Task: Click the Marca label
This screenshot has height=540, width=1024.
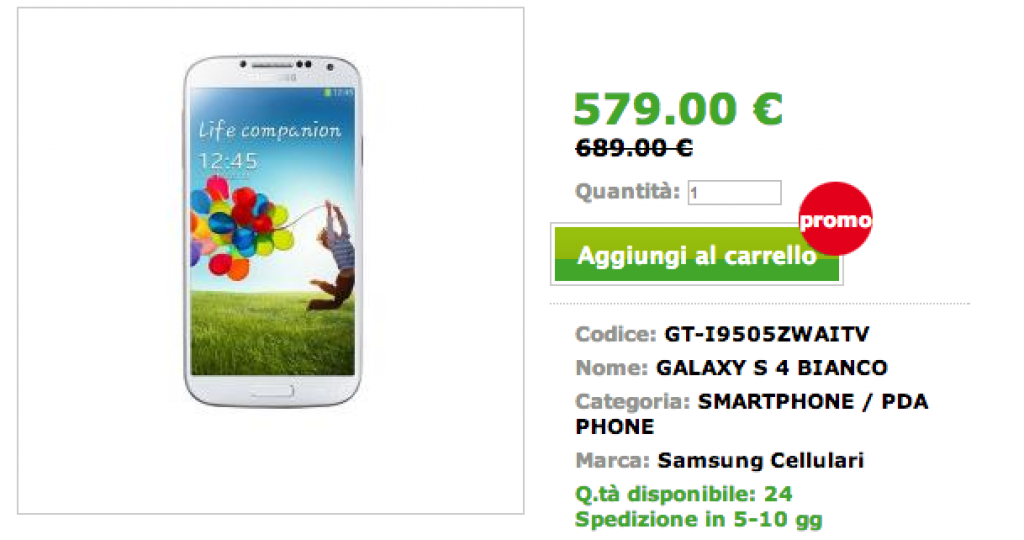Action: [612, 460]
